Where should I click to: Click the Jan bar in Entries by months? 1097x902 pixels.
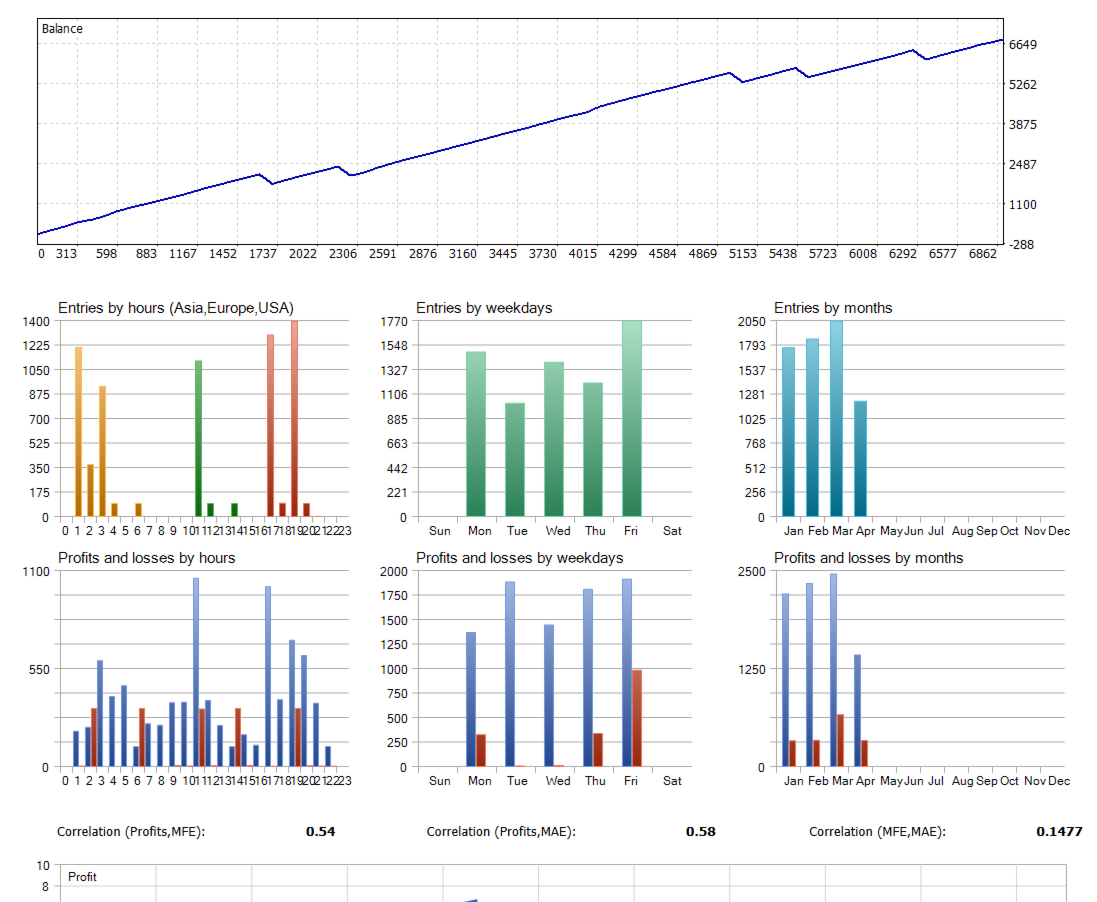click(788, 432)
